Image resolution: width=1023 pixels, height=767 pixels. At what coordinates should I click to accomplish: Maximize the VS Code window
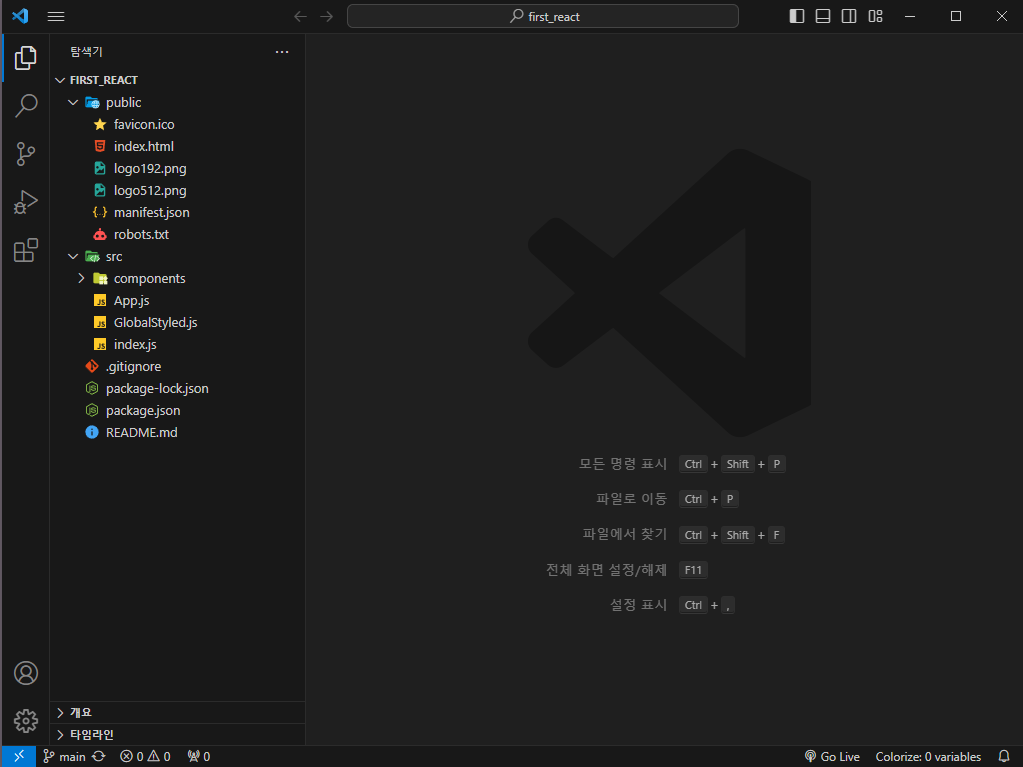point(956,16)
